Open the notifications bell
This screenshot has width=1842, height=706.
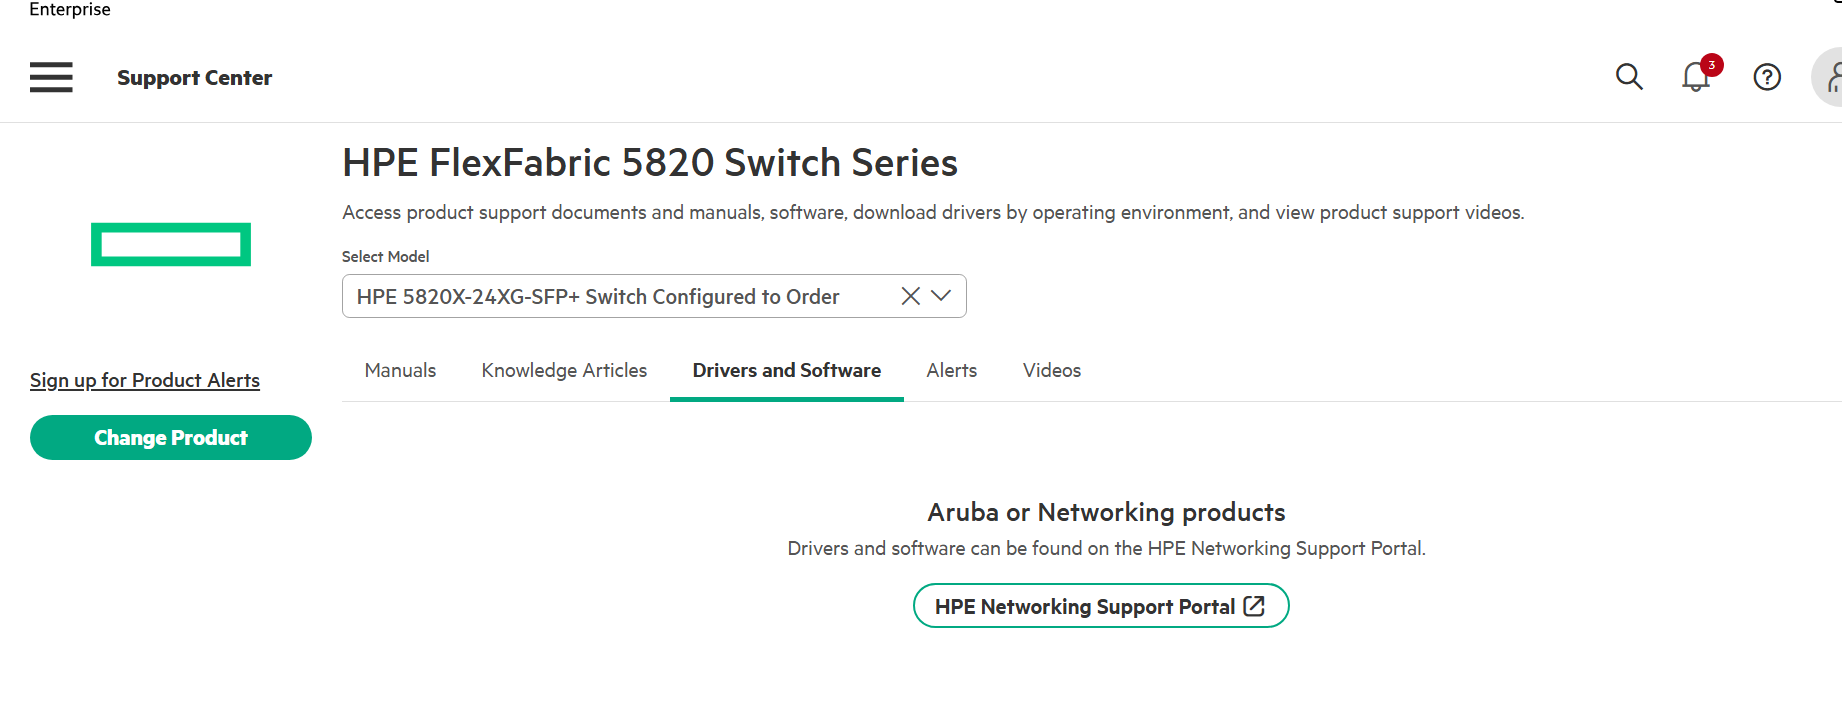pos(1695,77)
